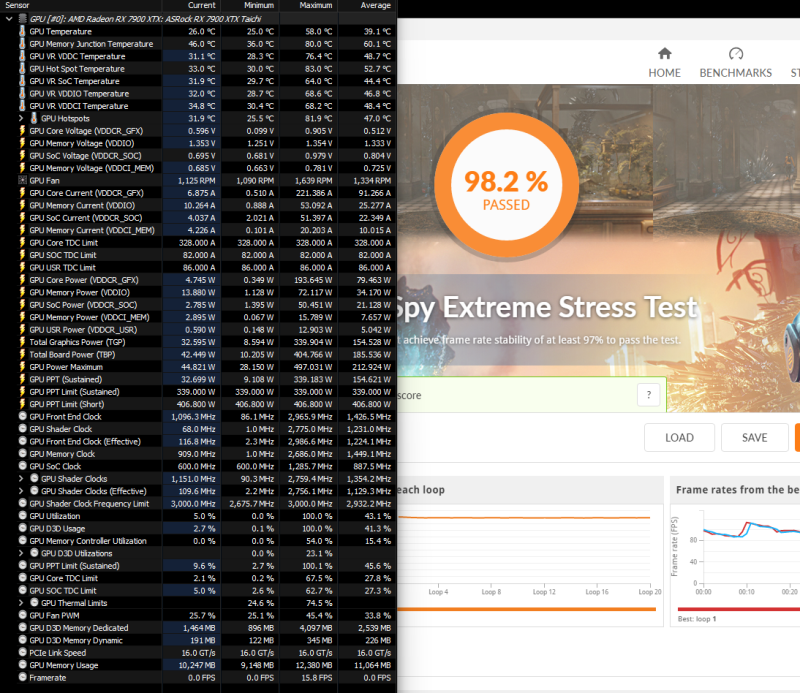This screenshot has width=800, height=693.
Task: Expand the GPU Shader Clocks row
Action: 21,479
